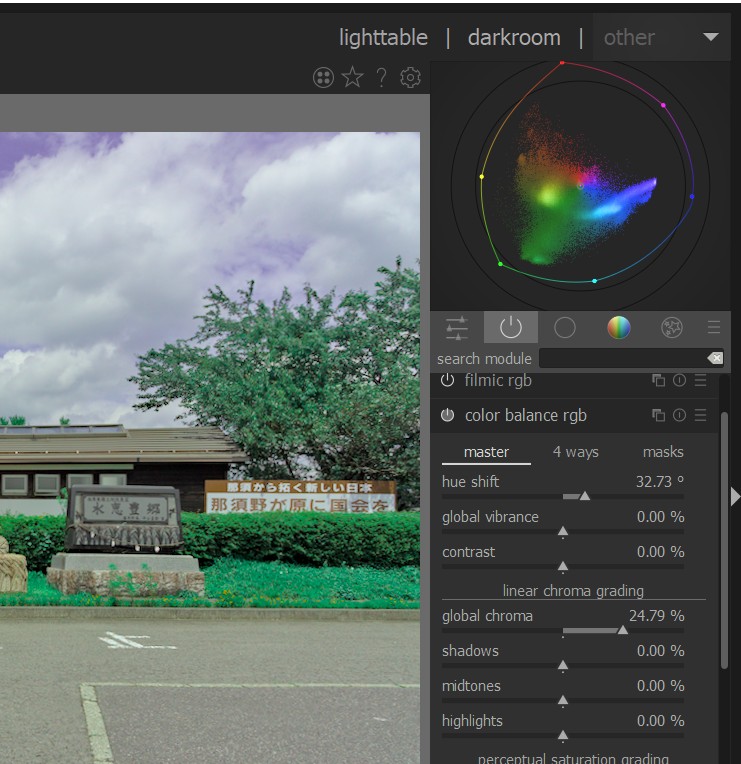This screenshot has height=764, width=741.
Task: Reset color balance rgb parameters
Action: (679, 415)
